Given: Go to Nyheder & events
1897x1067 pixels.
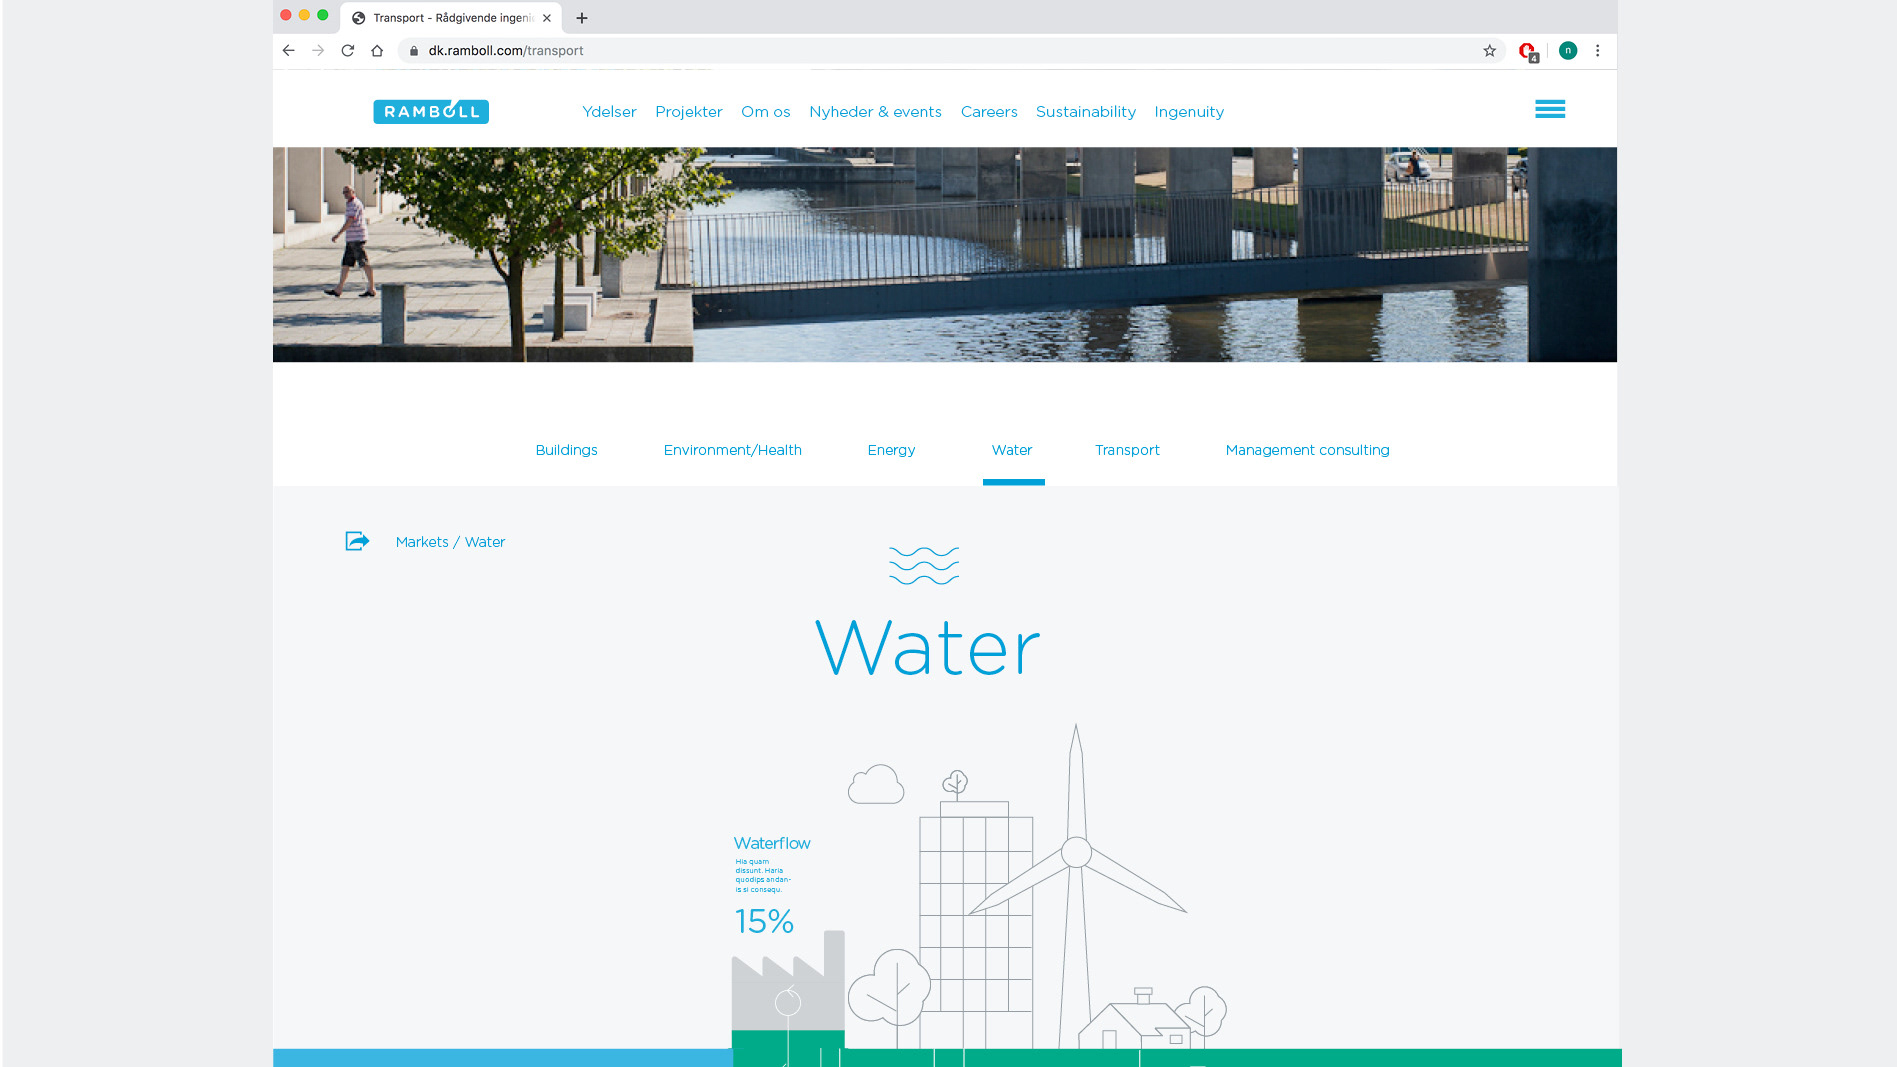Looking at the screenshot, I should [x=875, y=112].
